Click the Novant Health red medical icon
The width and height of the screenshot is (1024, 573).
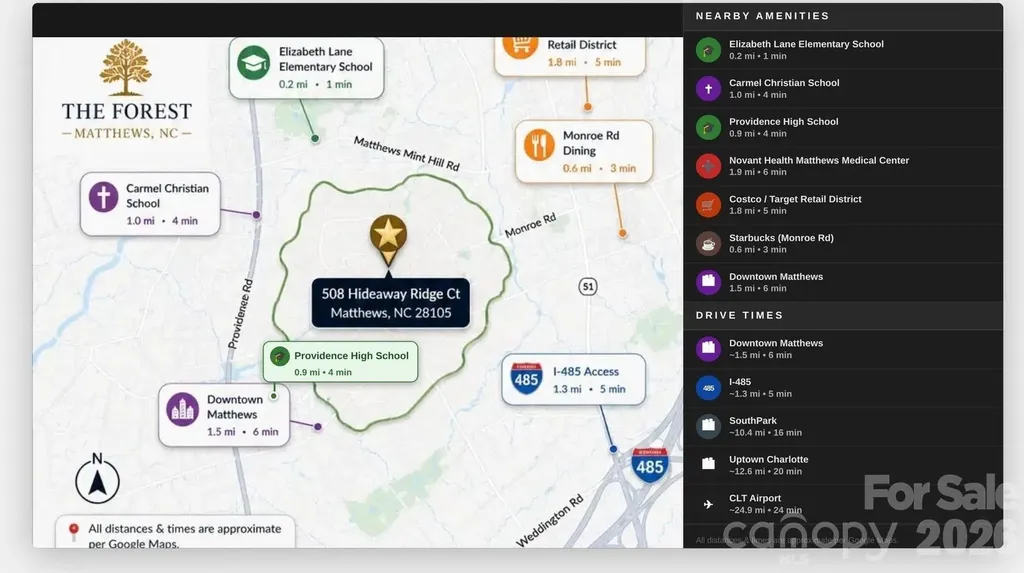point(708,166)
